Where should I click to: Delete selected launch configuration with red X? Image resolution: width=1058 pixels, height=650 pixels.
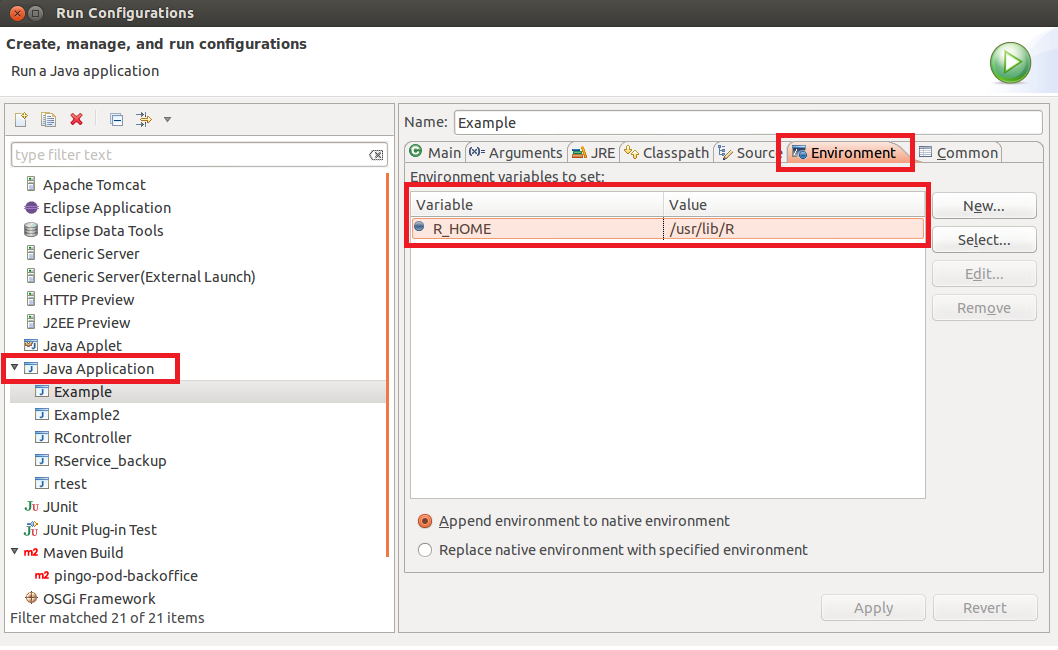click(x=76, y=119)
